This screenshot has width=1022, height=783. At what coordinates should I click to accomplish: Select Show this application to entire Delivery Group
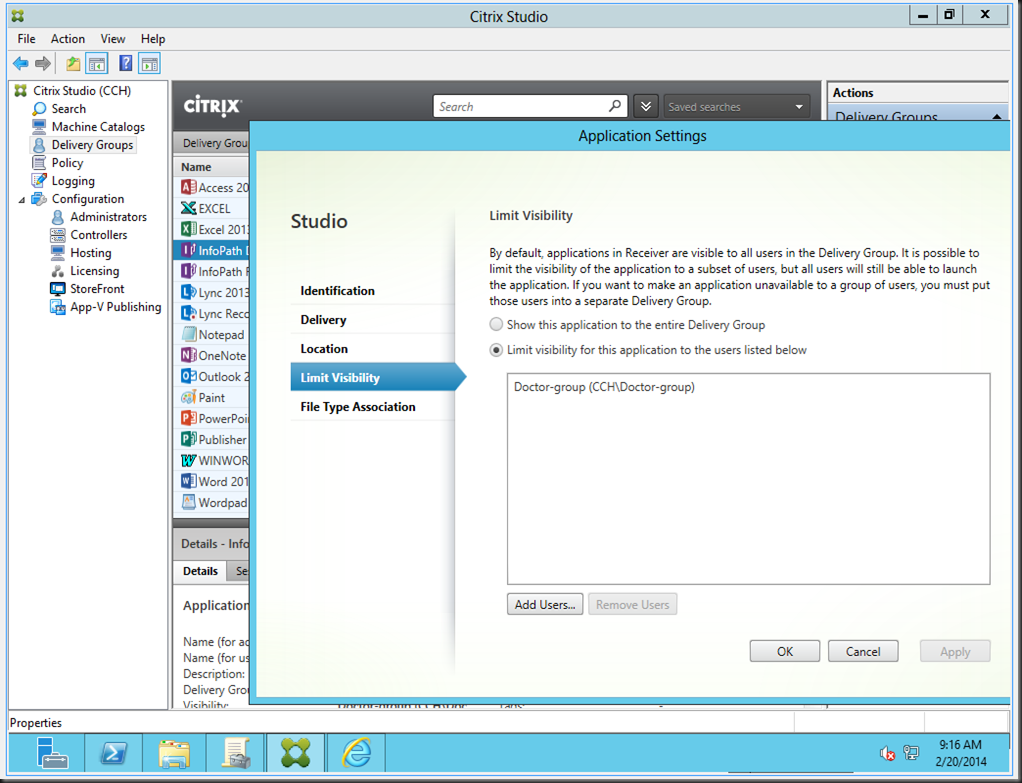click(497, 325)
